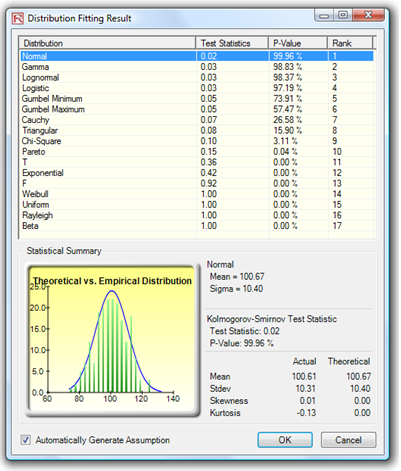Viewport: 401px width, 471px height.
Task: Click the Distribution Fitting Result app icon
Action: pos(17,18)
